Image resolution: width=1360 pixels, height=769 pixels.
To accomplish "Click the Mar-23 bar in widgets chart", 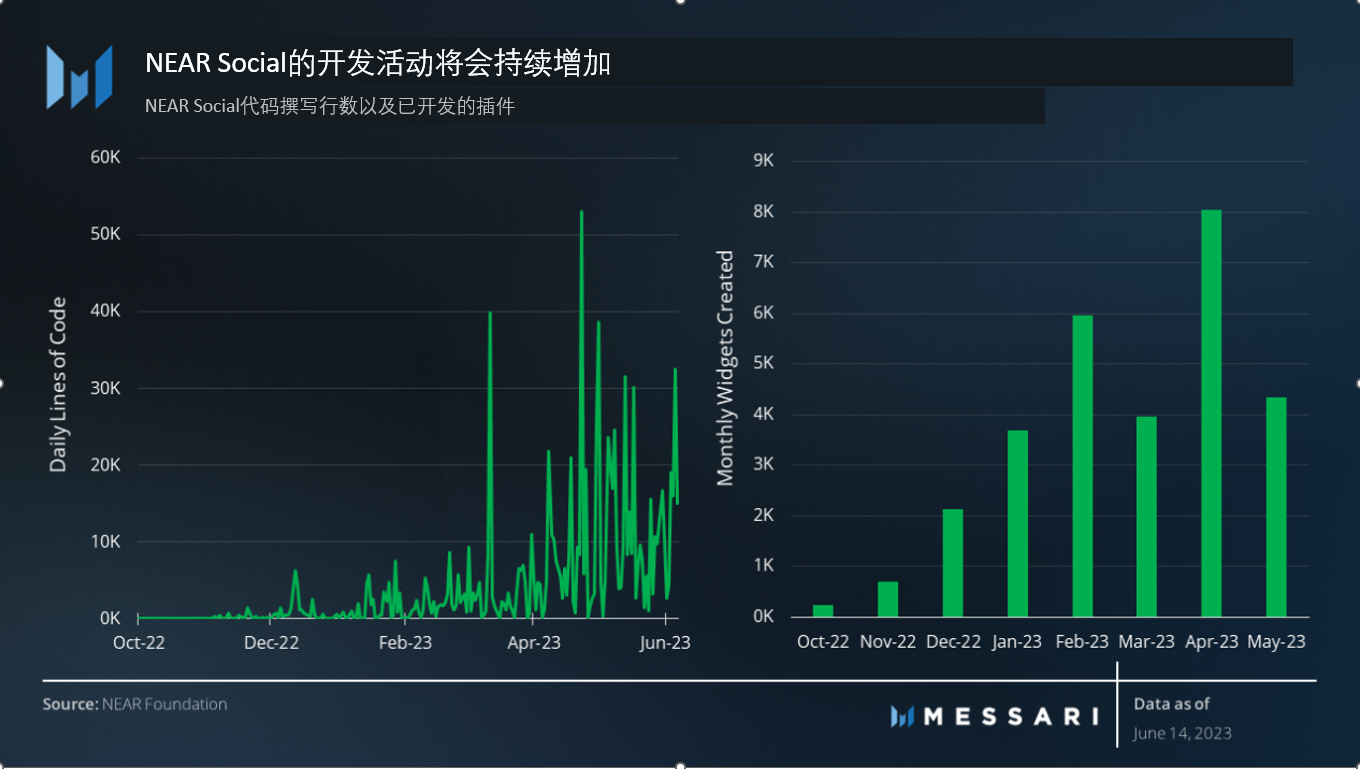I will coord(1146,516).
